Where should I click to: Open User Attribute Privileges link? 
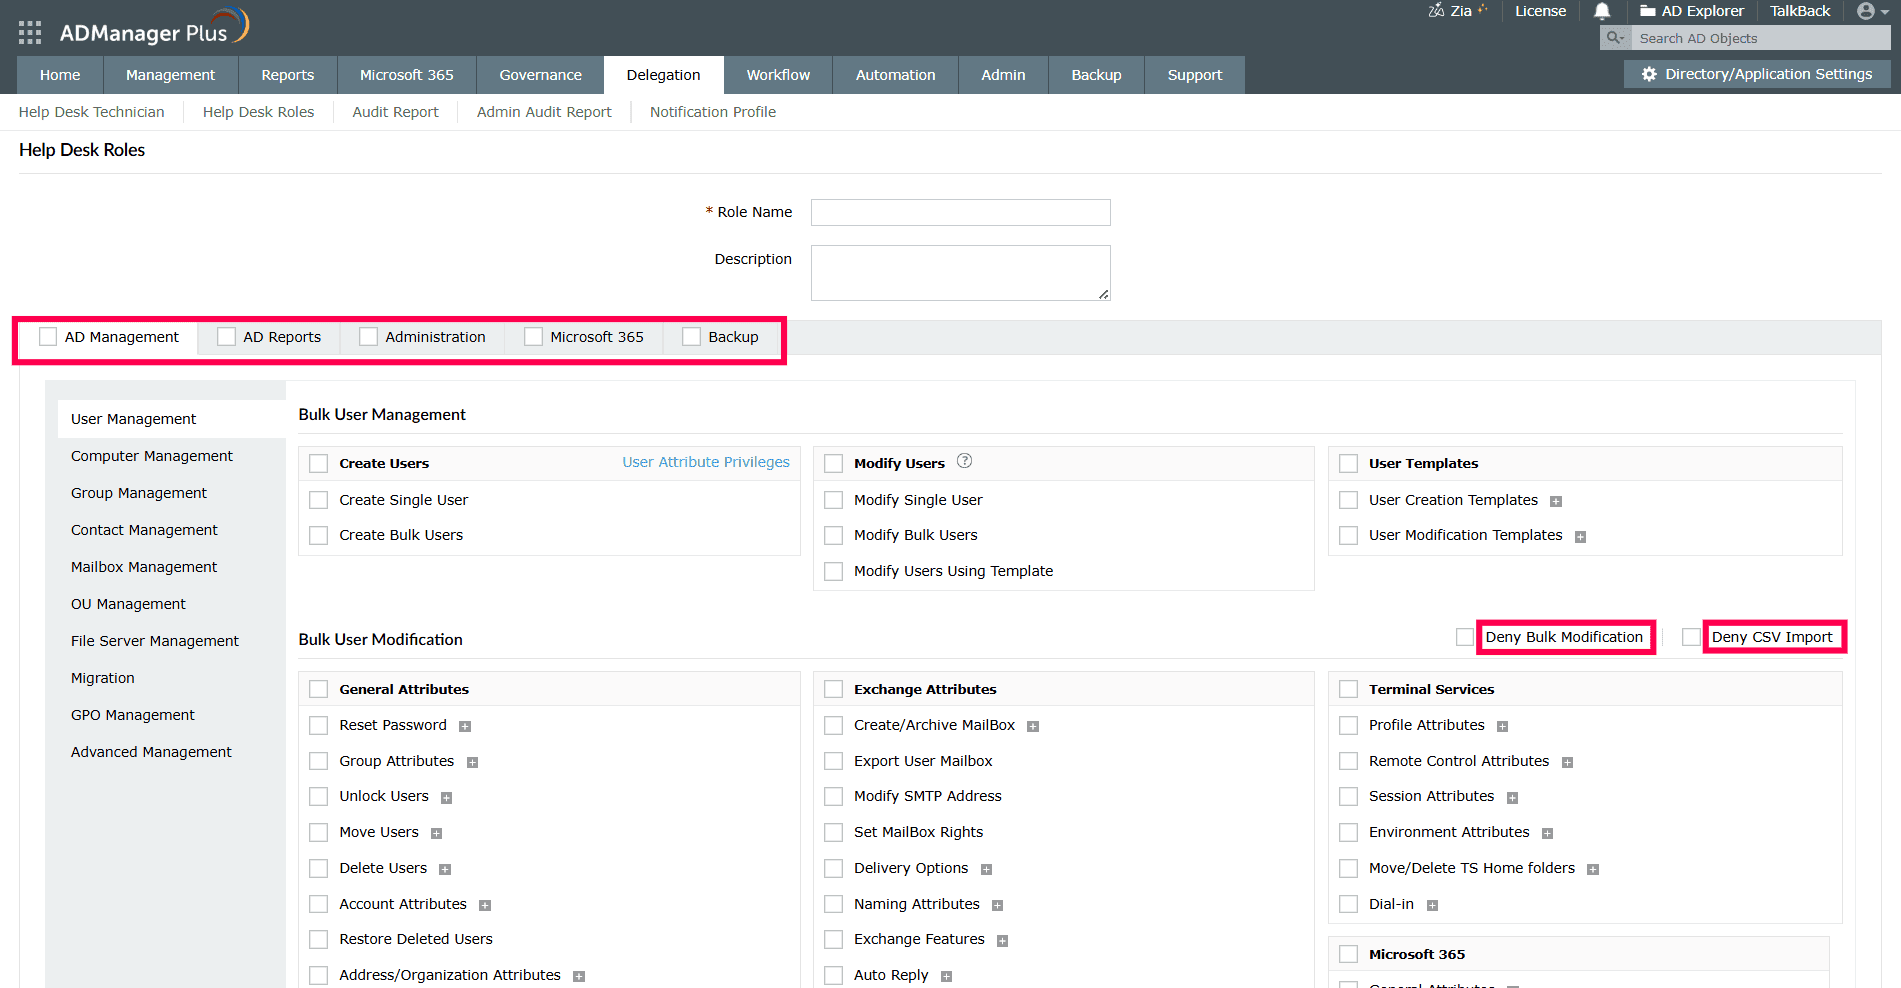tap(706, 462)
